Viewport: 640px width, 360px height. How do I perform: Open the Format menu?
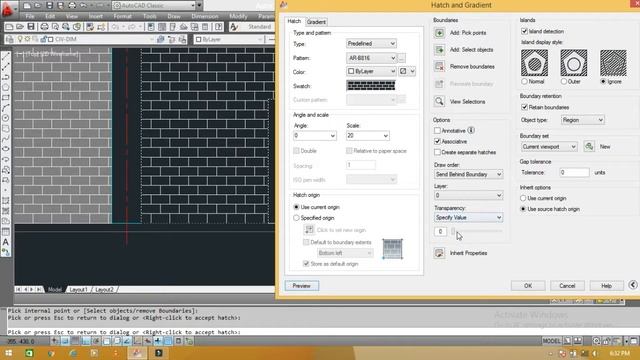pyautogui.click(x=122, y=16)
